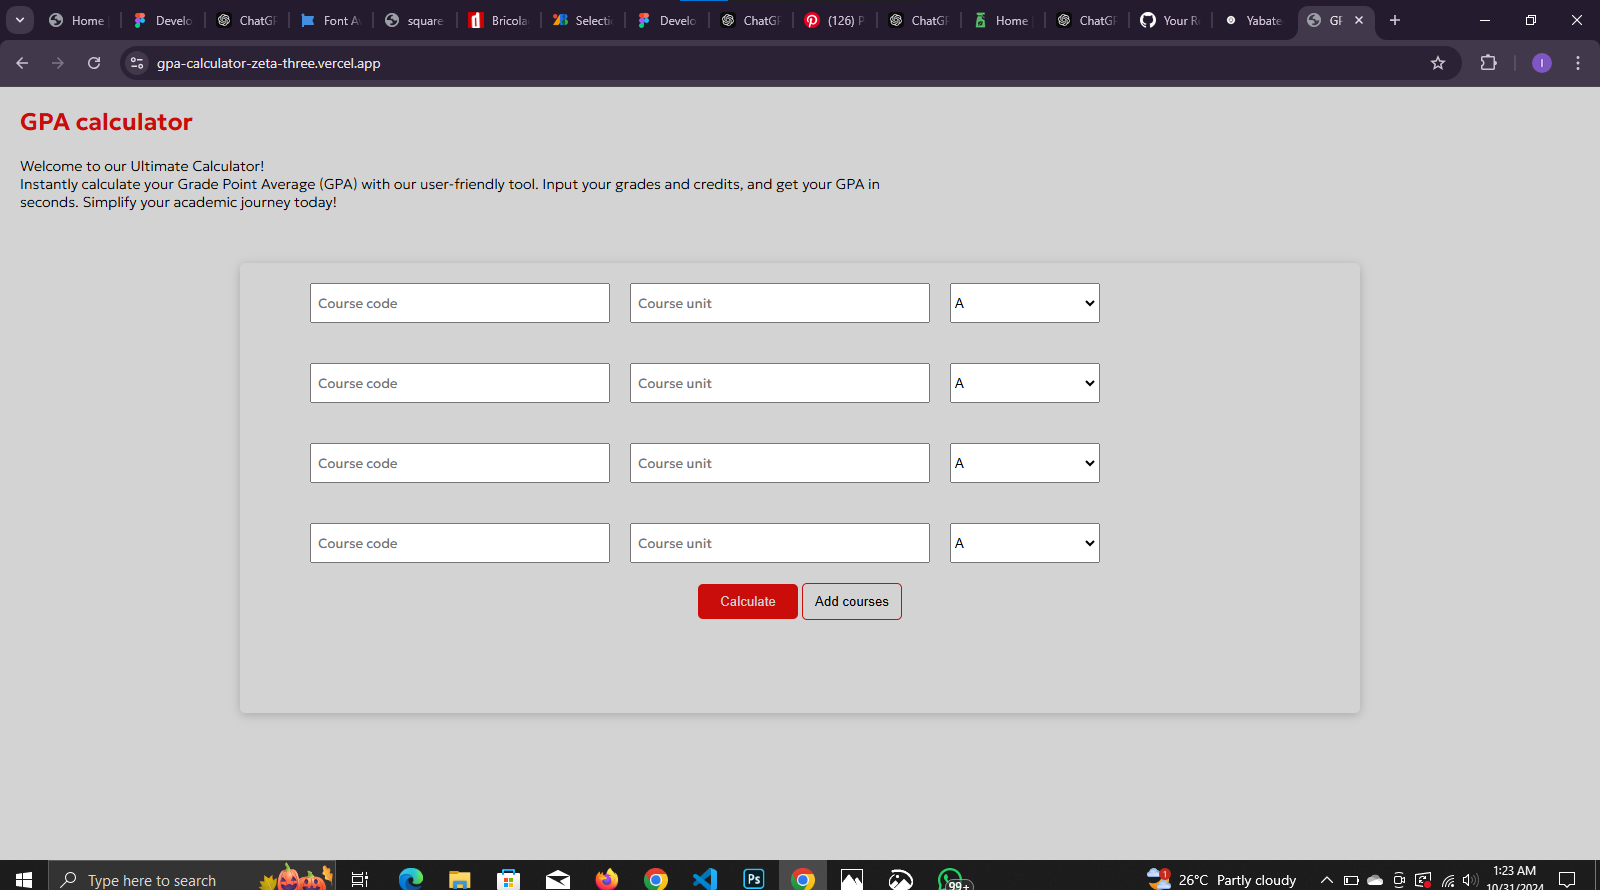Viewport: 1600px width, 890px height.
Task: Open the user profile avatar icon
Action: click(1541, 63)
